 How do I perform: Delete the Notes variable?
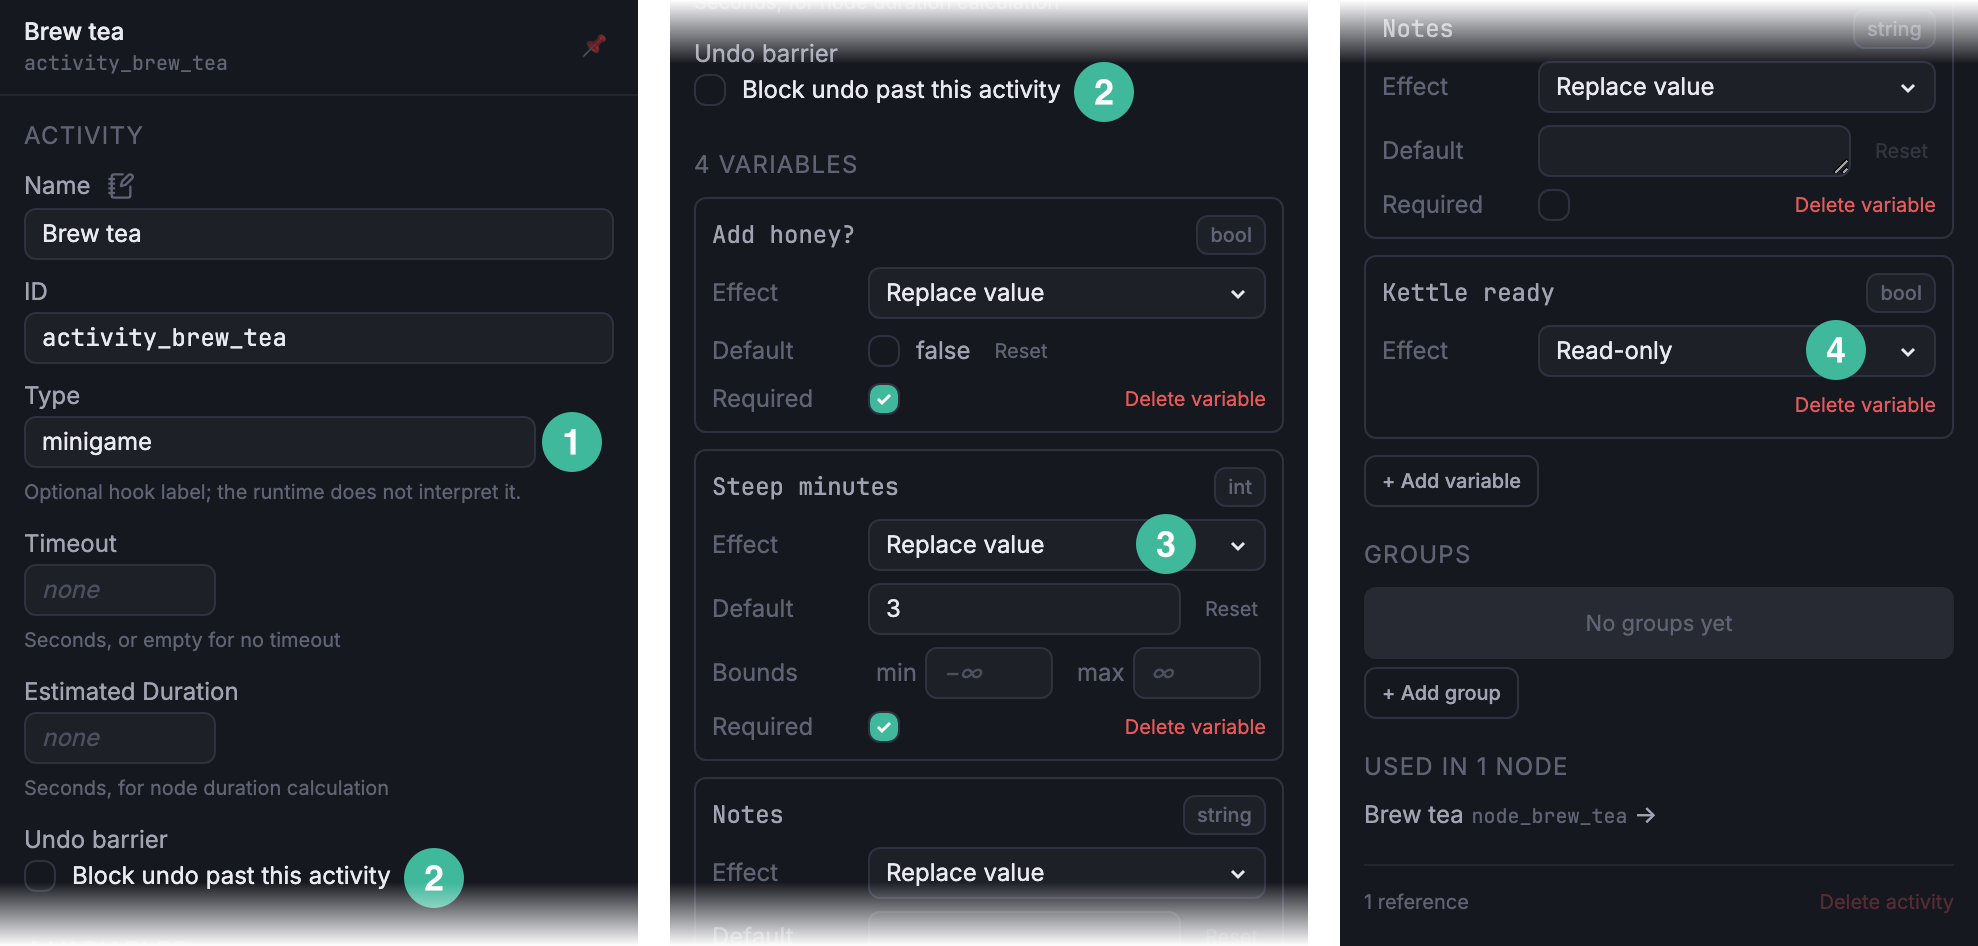[1865, 205]
